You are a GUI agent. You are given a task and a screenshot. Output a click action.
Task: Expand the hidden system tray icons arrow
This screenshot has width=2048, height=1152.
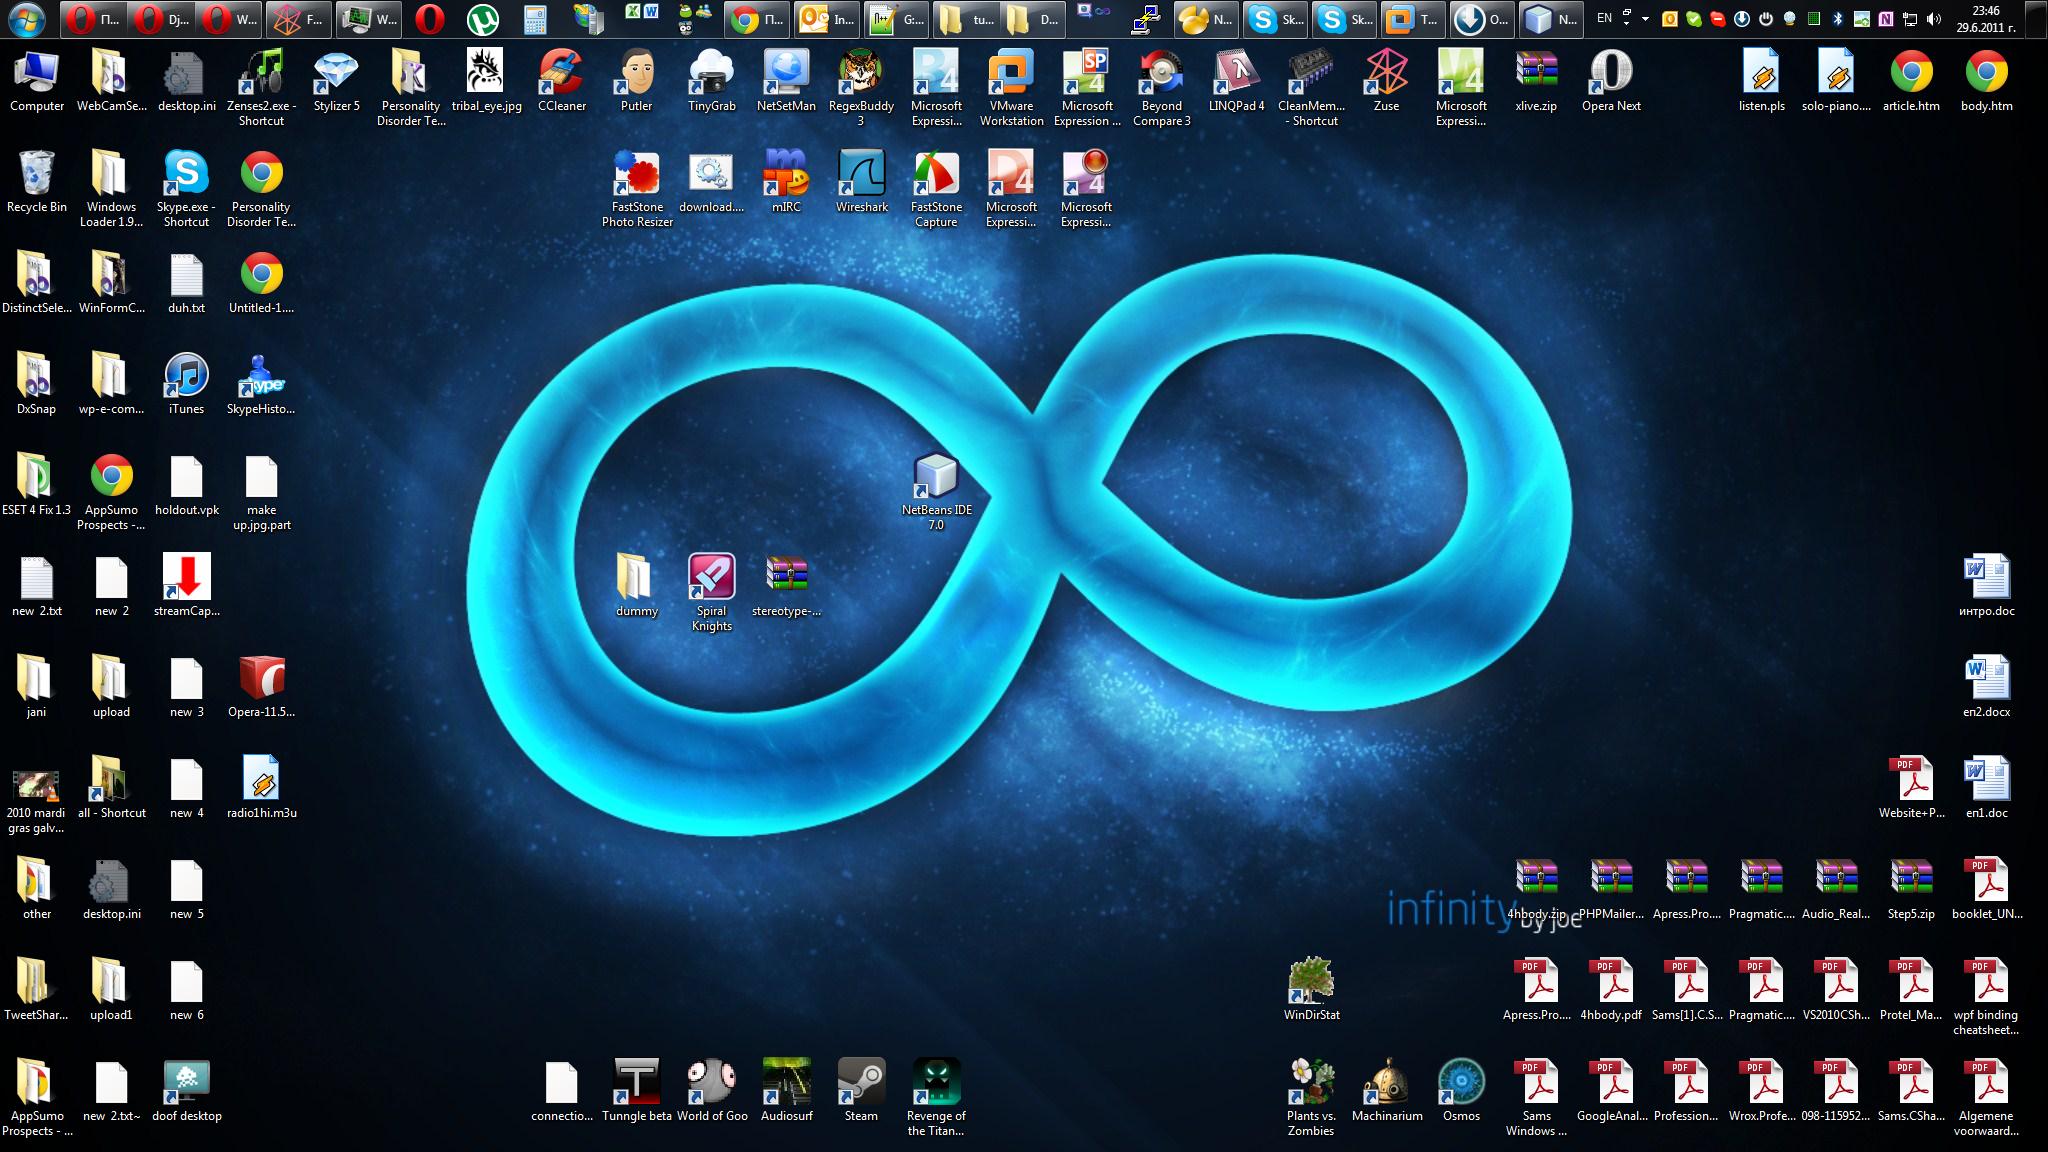pyautogui.click(x=1645, y=18)
